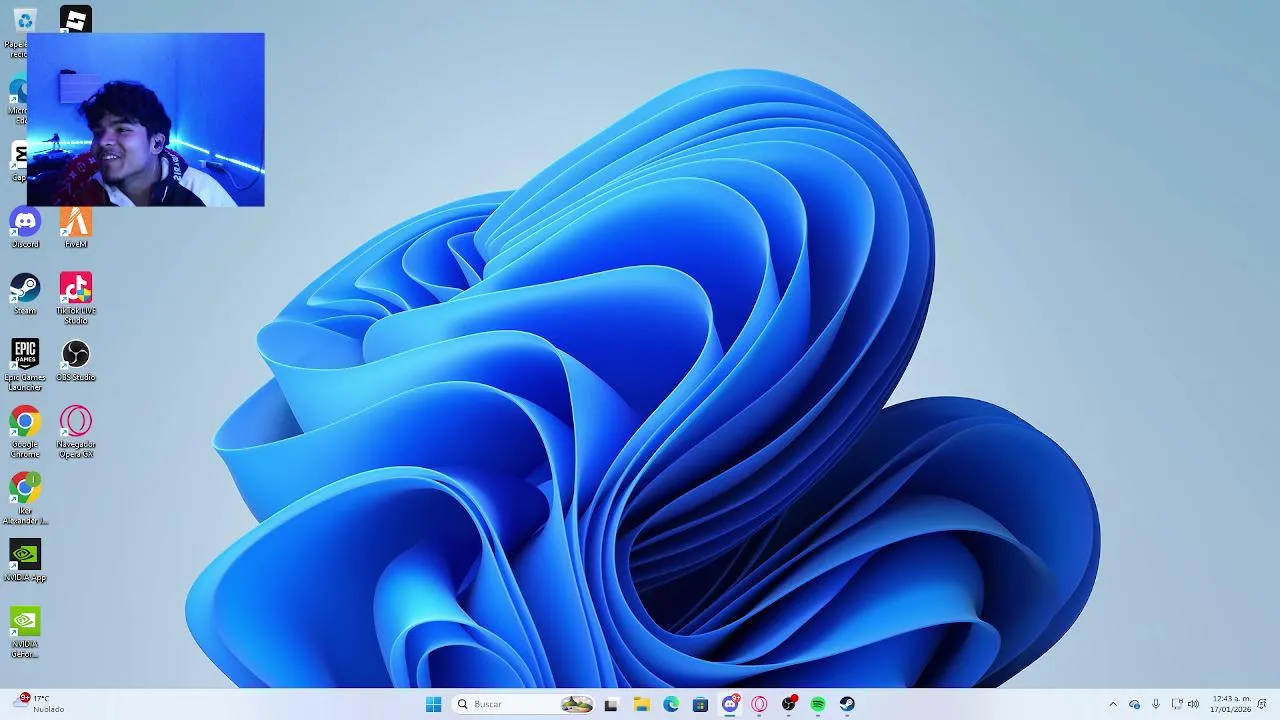The image size is (1280, 720).
Task: Click the cloud sync tray icon
Action: coord(1134,705)
